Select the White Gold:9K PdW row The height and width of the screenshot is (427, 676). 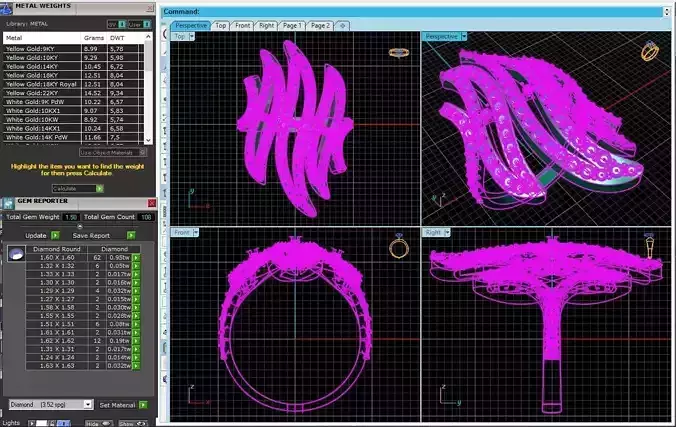tap(74, 102)
